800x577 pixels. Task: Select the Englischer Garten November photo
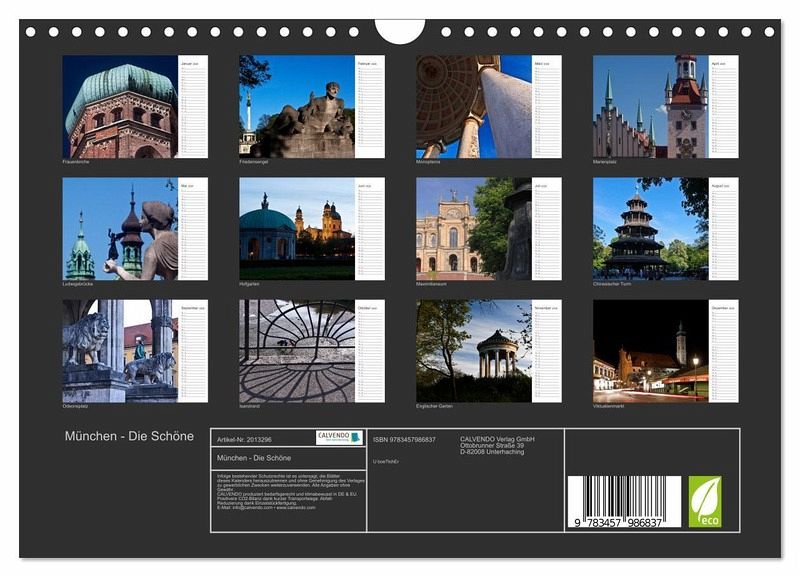[x=474, y=351]
